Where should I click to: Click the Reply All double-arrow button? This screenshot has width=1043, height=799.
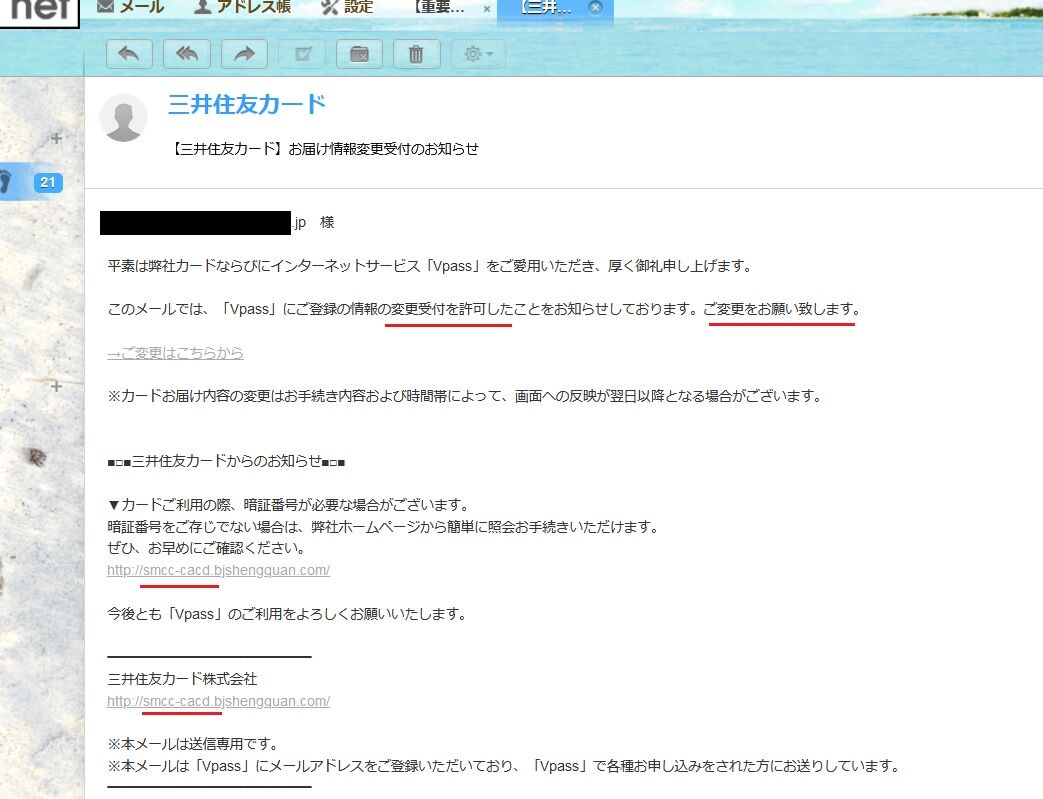click(x=187, y=54)
